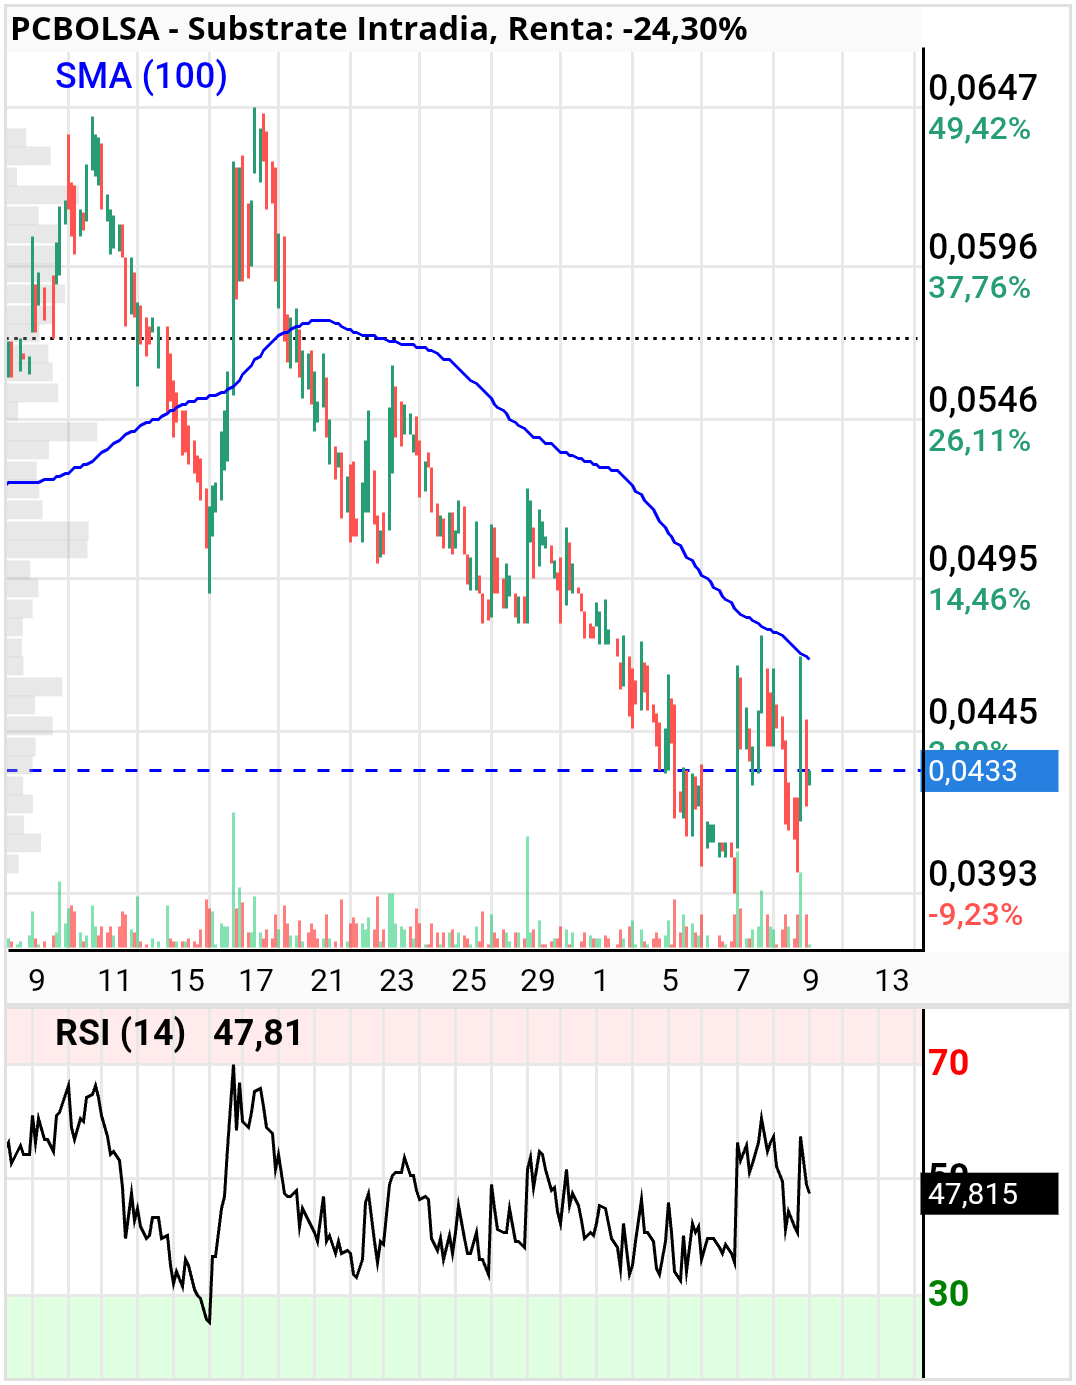Click the date label 11 on time axis
1076x1385 pixels.
coord(114,981)
